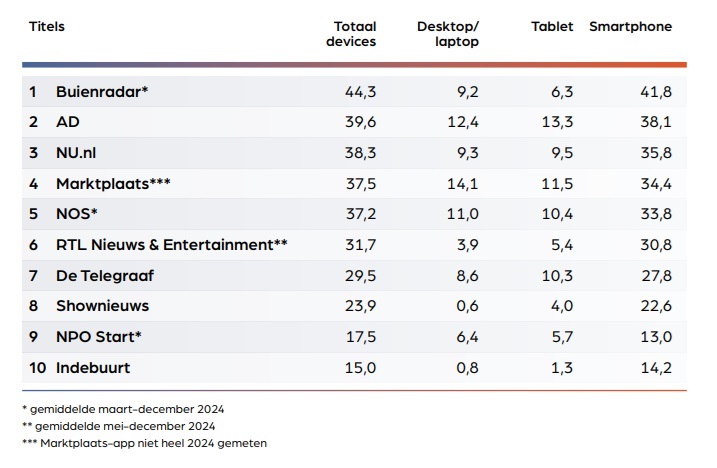Click NPO Start tablet value 5,7
This screenshot has height=468, width=717.
pyautogui.click(x=562, y=337)
